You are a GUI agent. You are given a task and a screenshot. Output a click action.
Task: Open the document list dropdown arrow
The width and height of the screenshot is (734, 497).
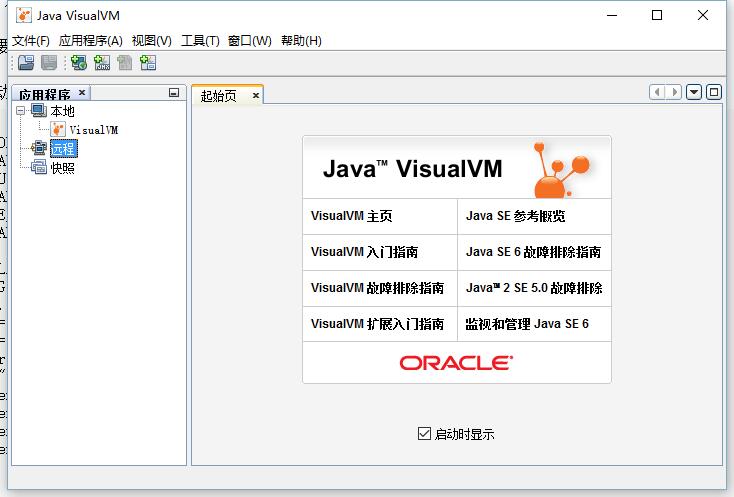(x=694, y=92)
